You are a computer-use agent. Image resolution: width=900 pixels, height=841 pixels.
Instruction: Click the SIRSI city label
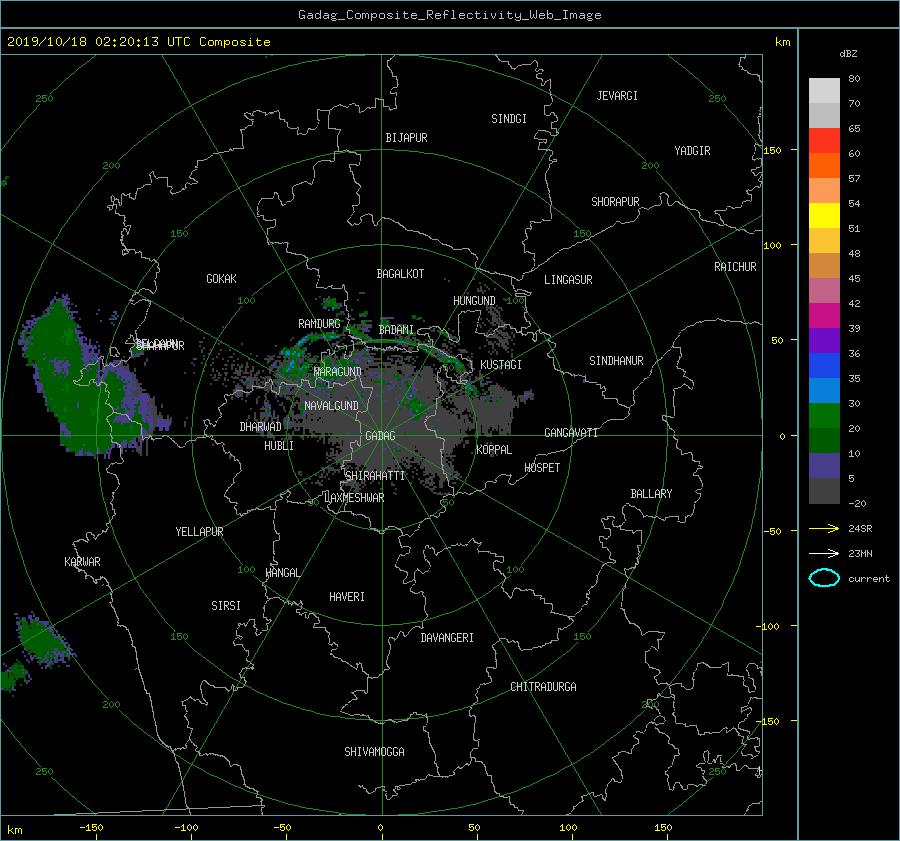(x=226, y=606)
